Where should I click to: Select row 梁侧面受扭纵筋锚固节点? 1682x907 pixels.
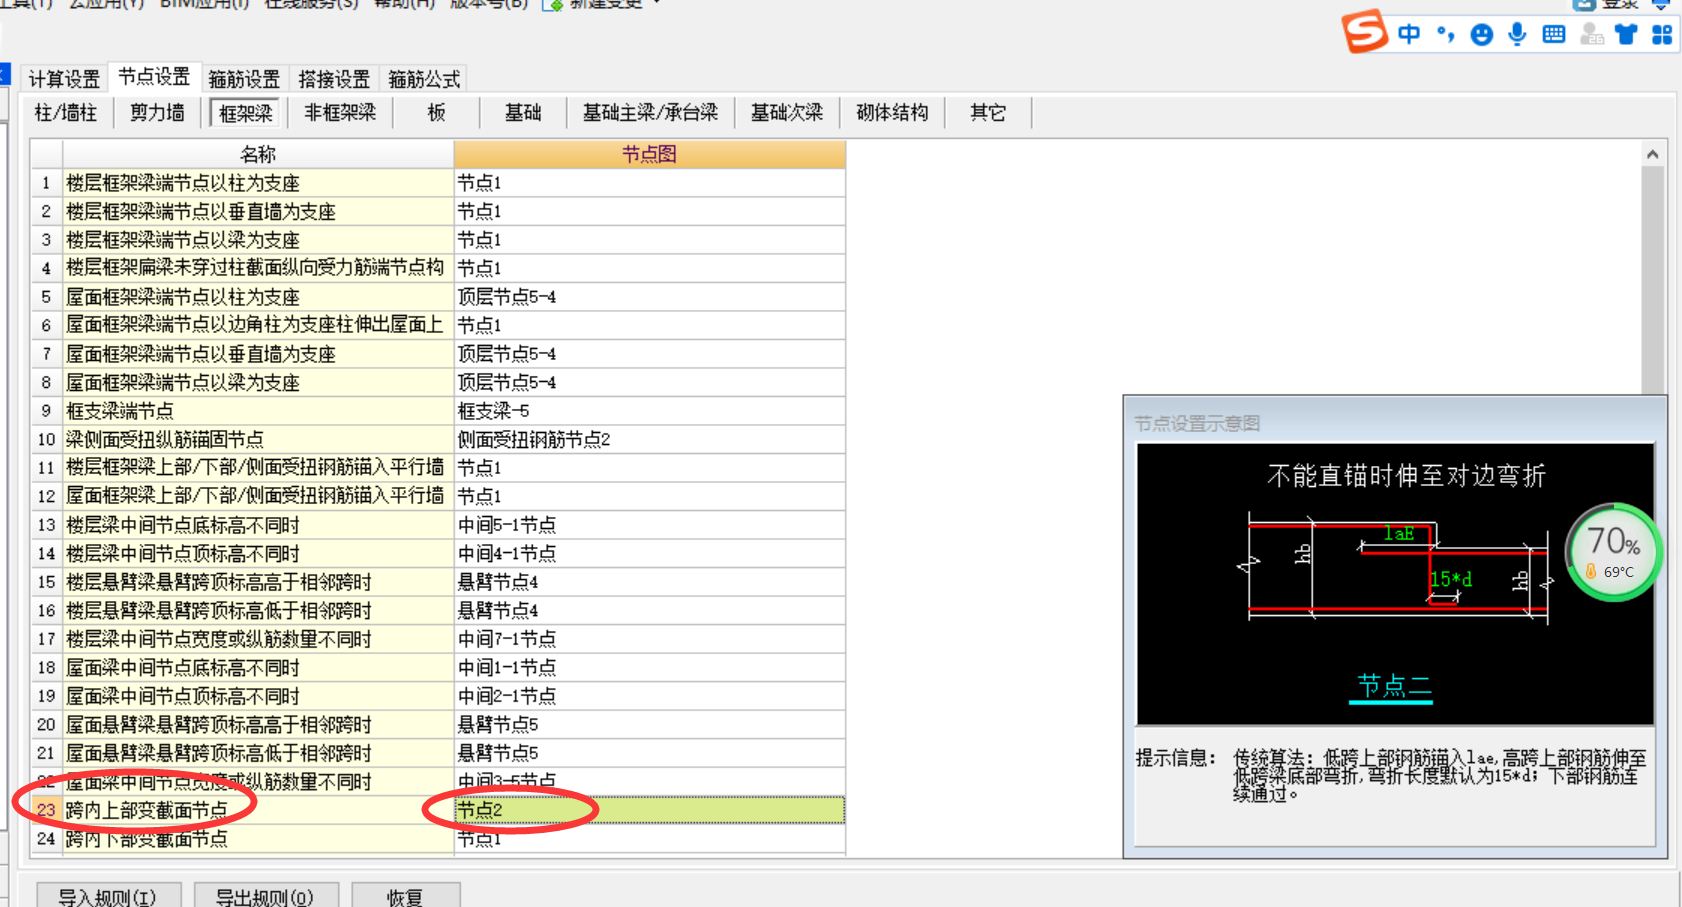click(x=258, y=439)
